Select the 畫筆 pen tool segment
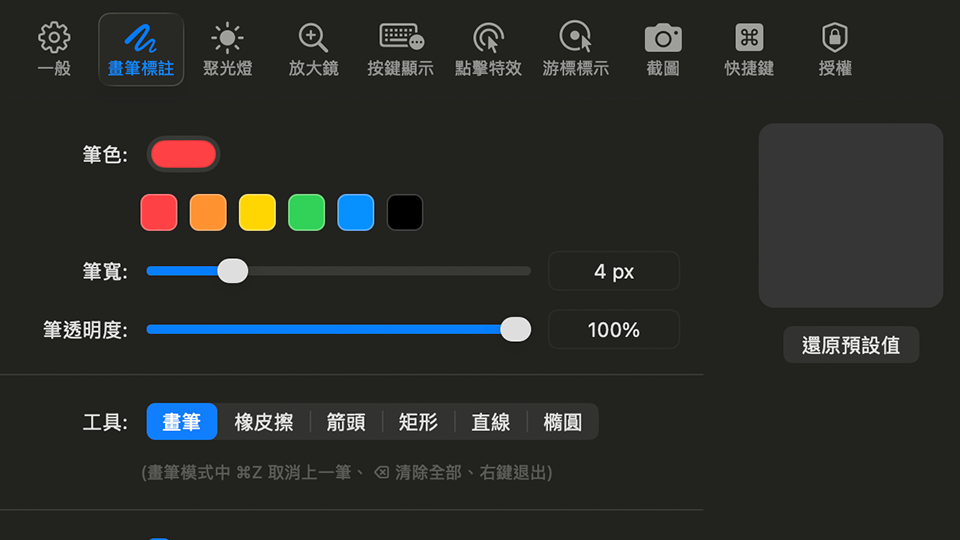This screenshot has height=540, width=960. point(182,422)
